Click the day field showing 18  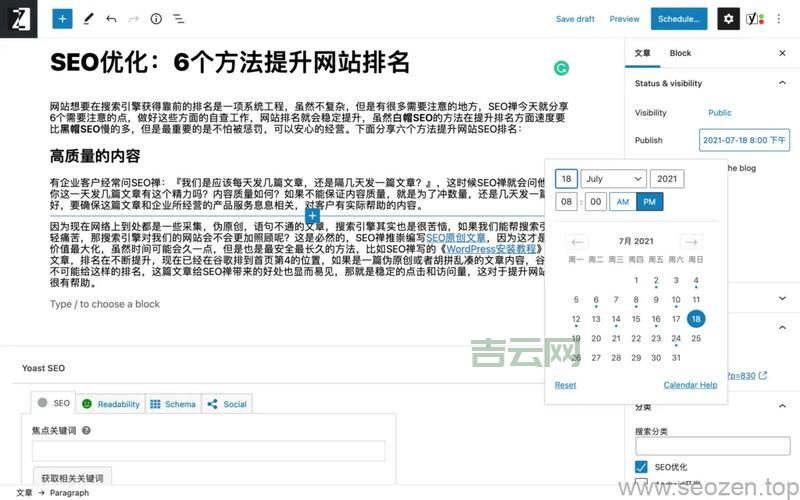(x=566, y=179)
